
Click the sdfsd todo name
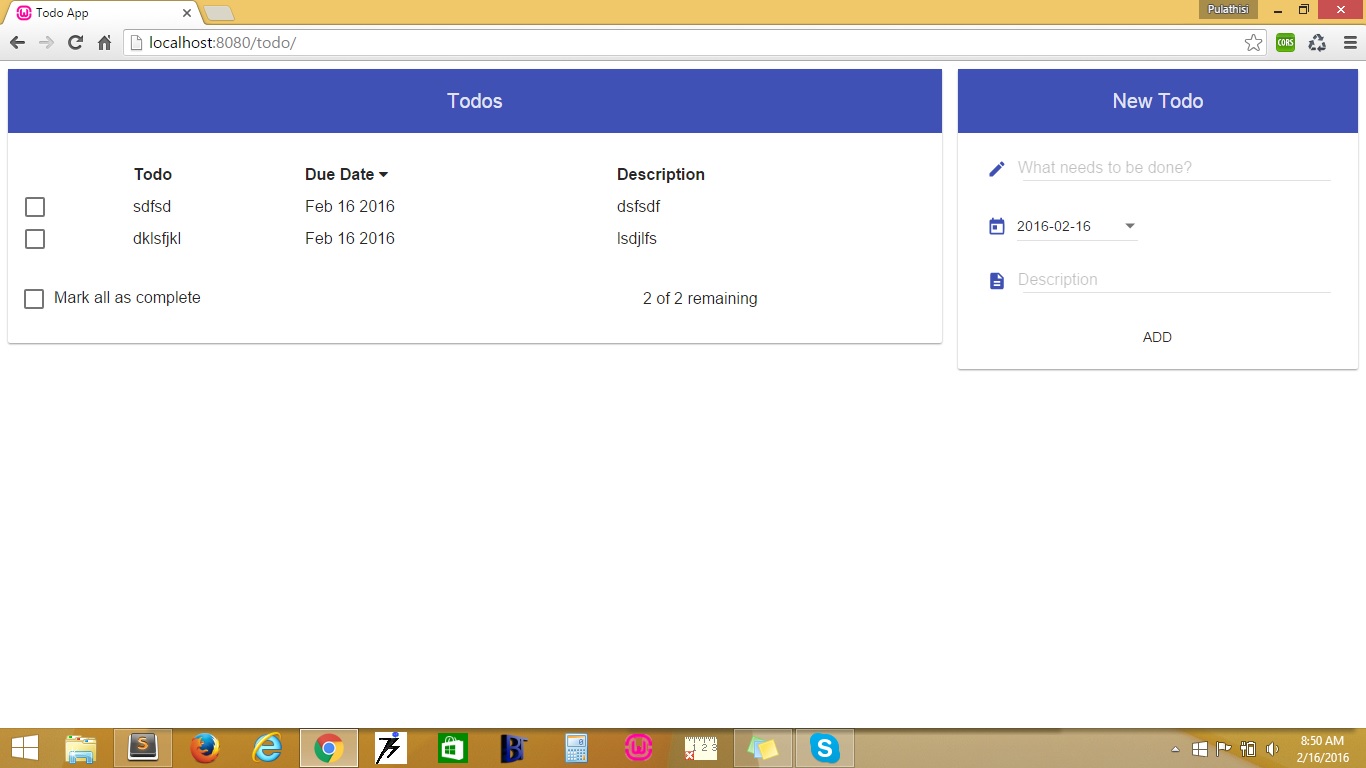pyautogui.click(x=152, y=207)
